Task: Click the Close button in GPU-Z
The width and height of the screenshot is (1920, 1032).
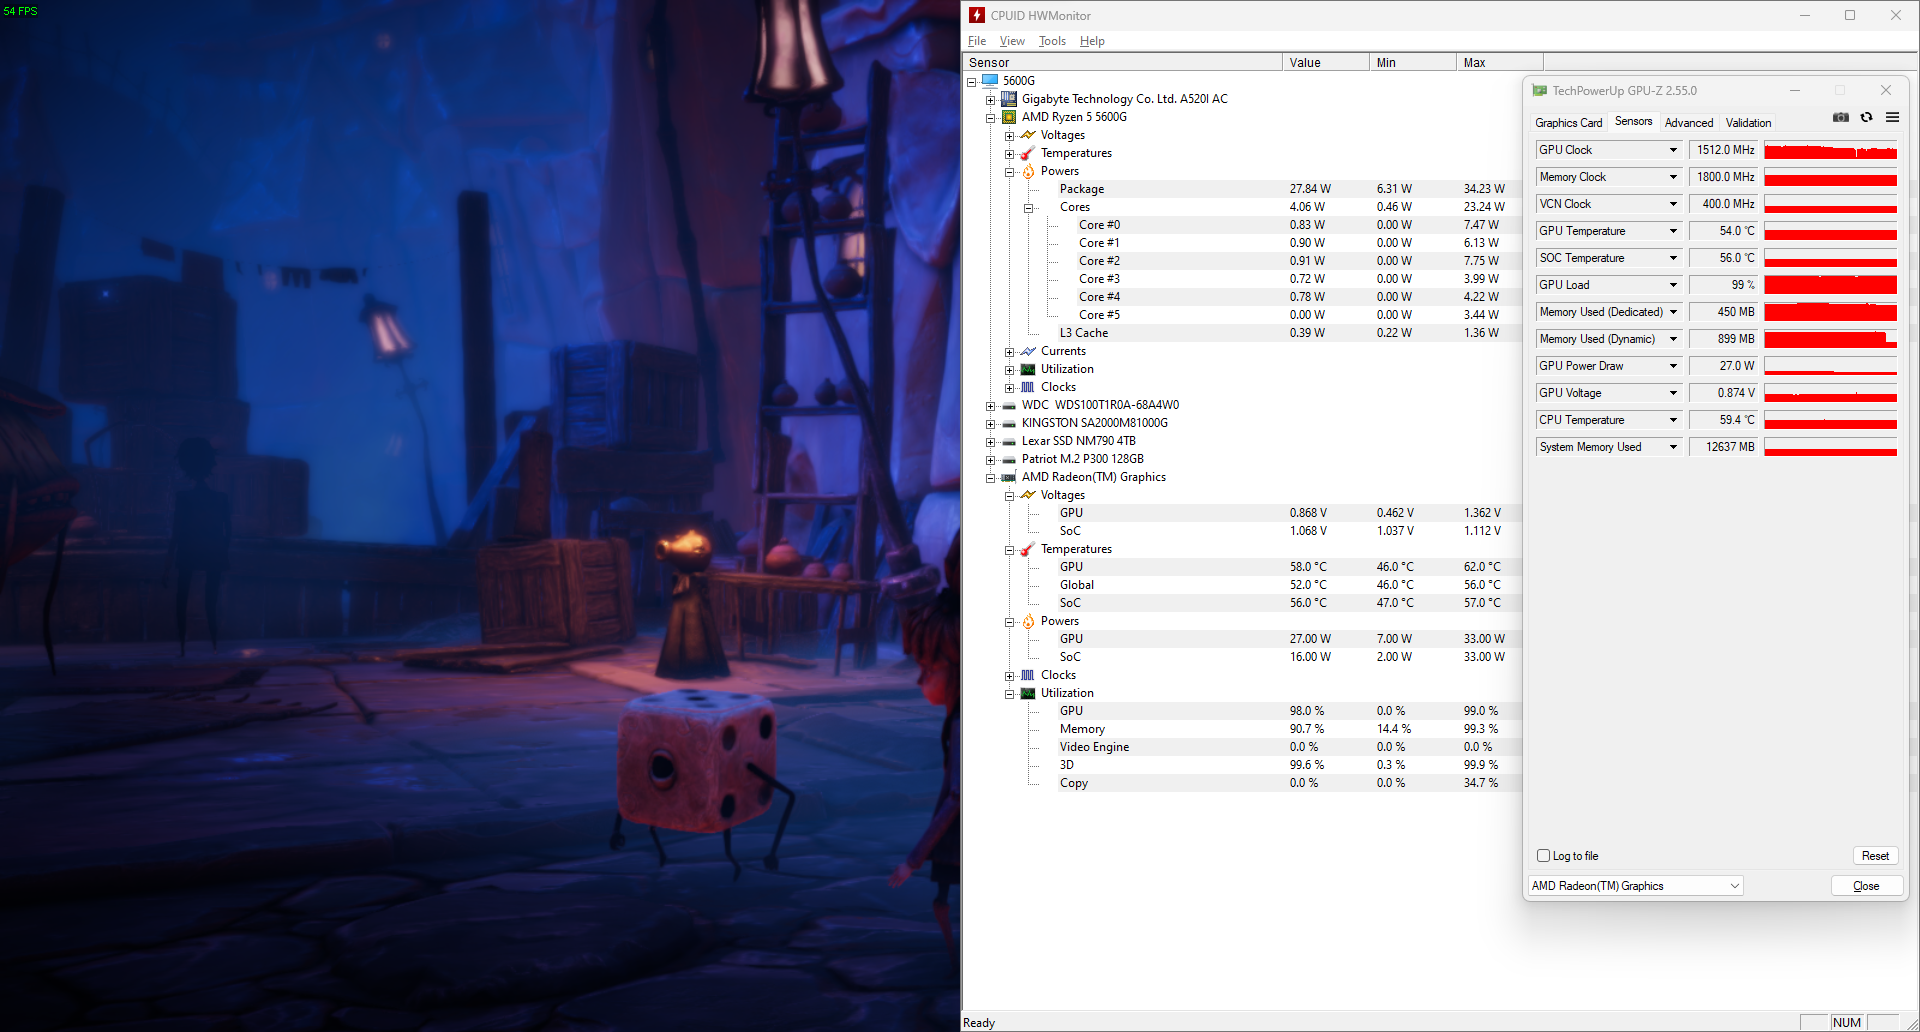Action: click(1866, 886)
